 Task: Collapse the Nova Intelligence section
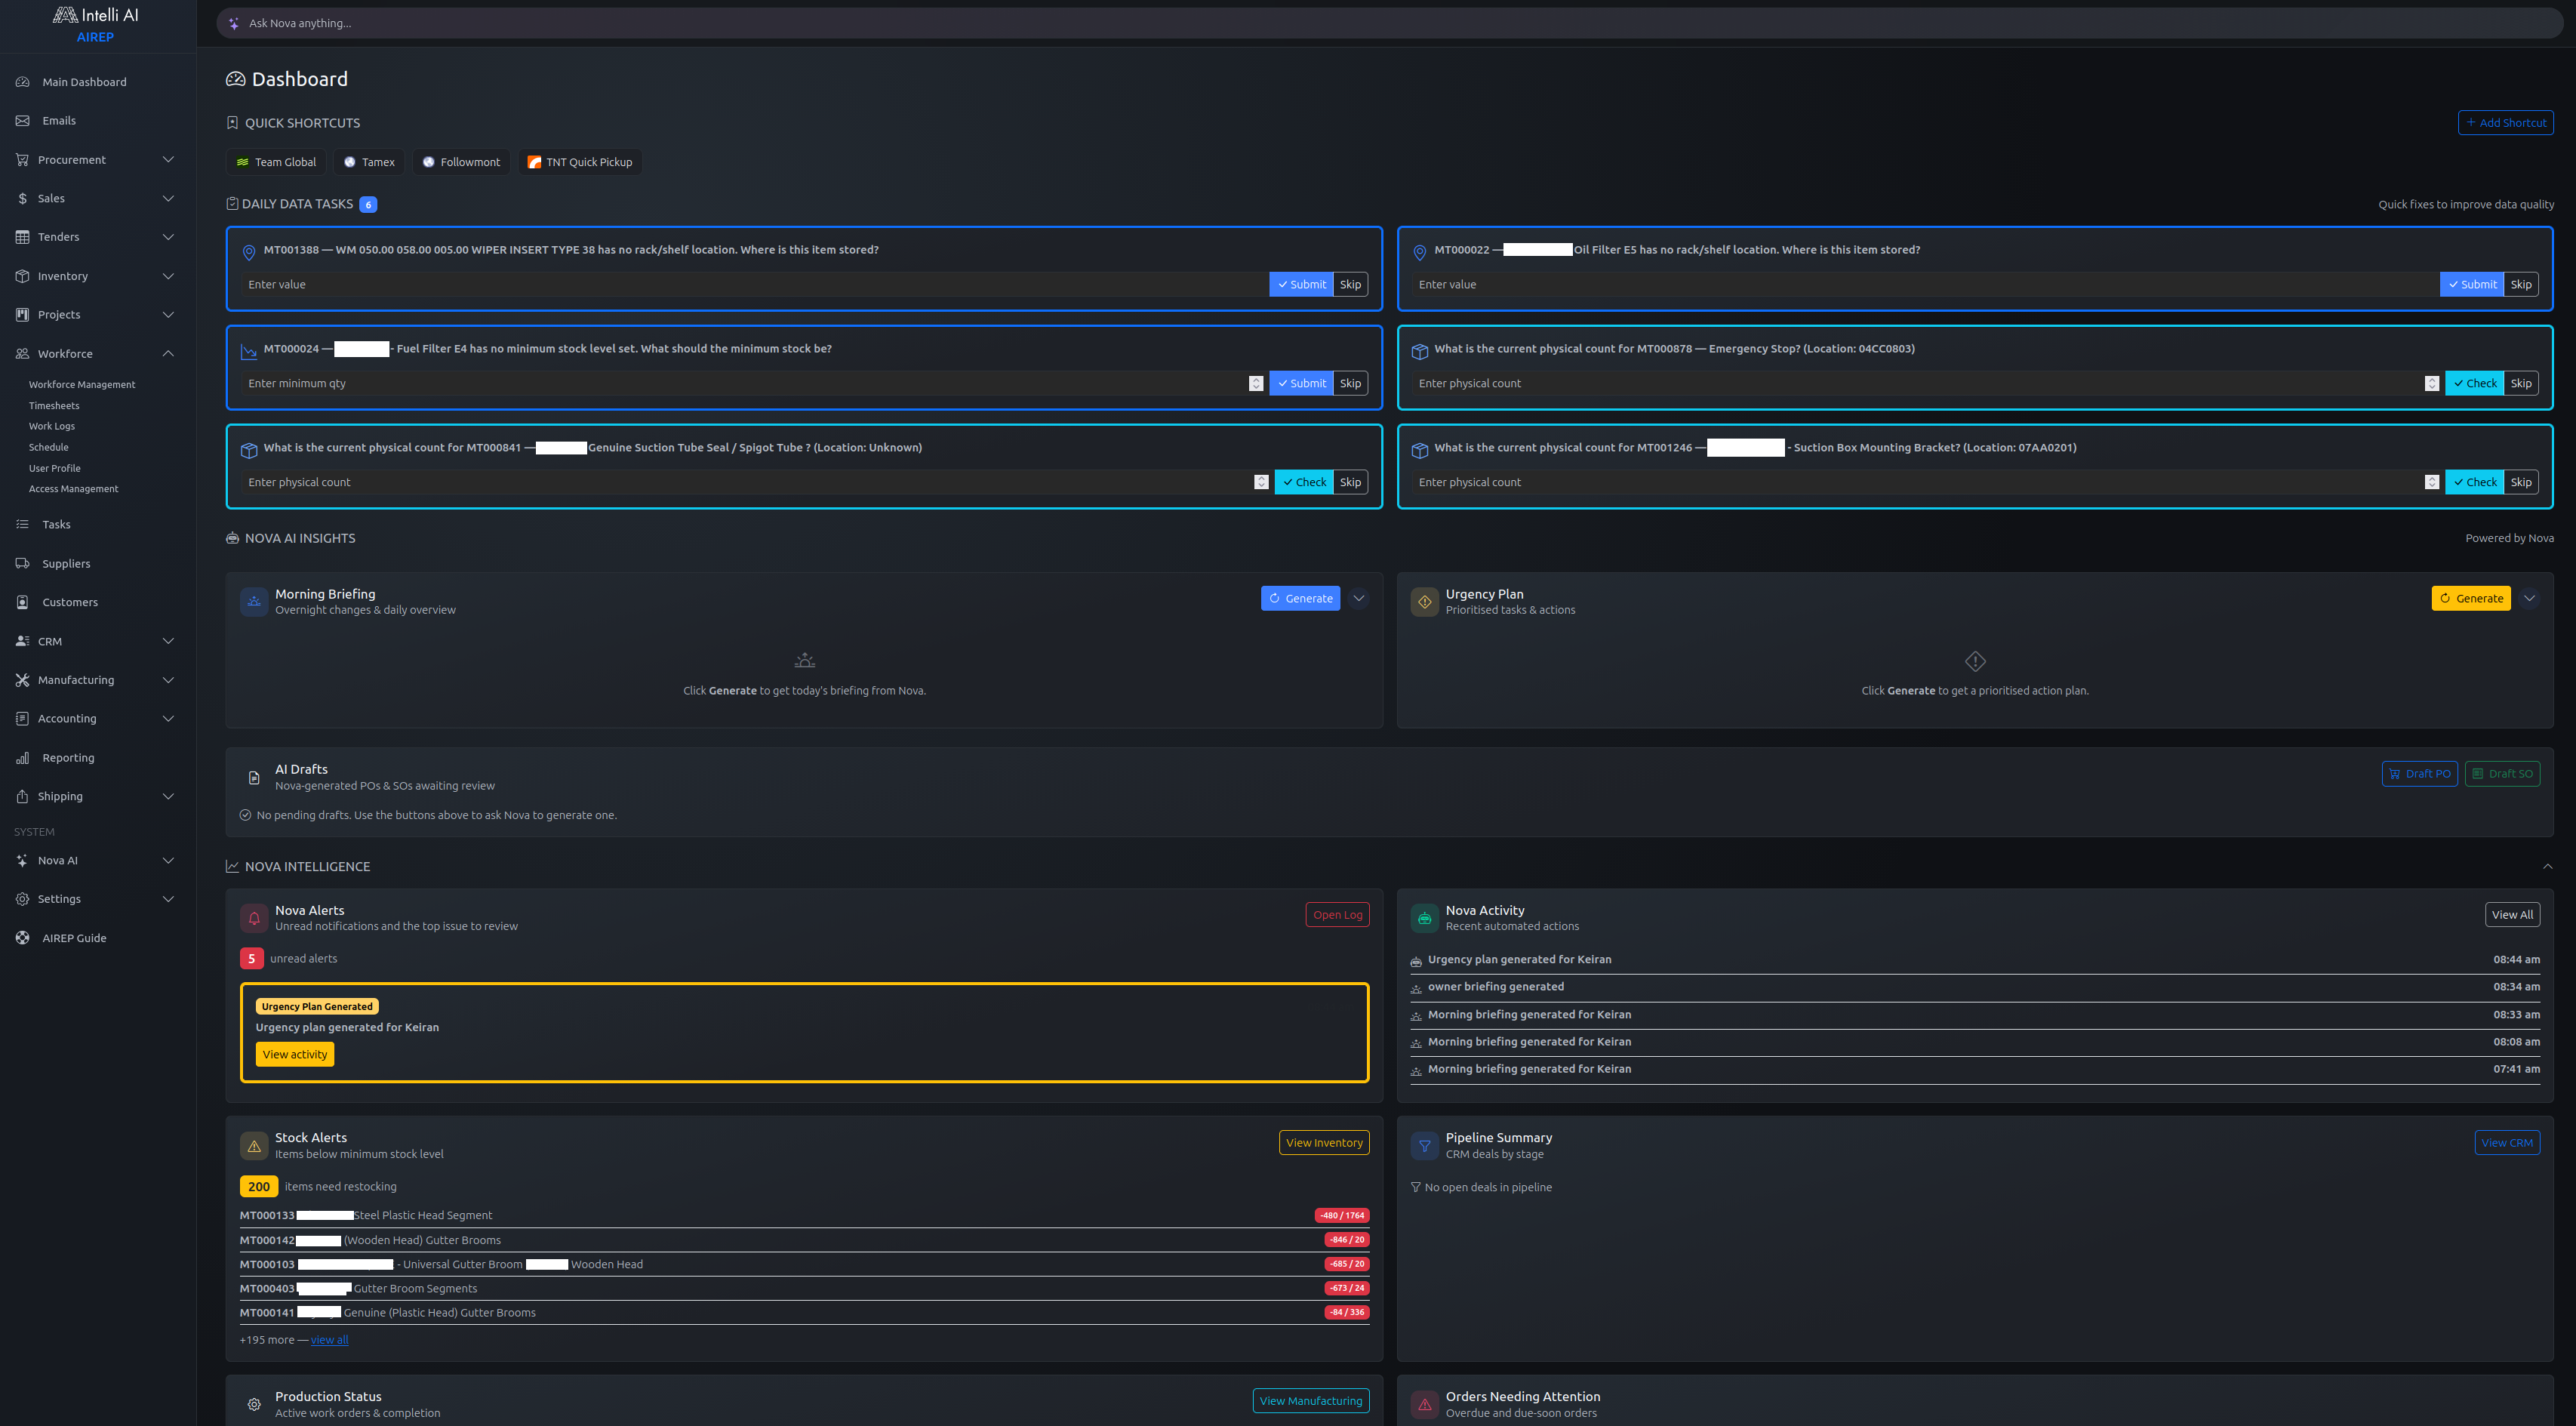[2548, 866]
